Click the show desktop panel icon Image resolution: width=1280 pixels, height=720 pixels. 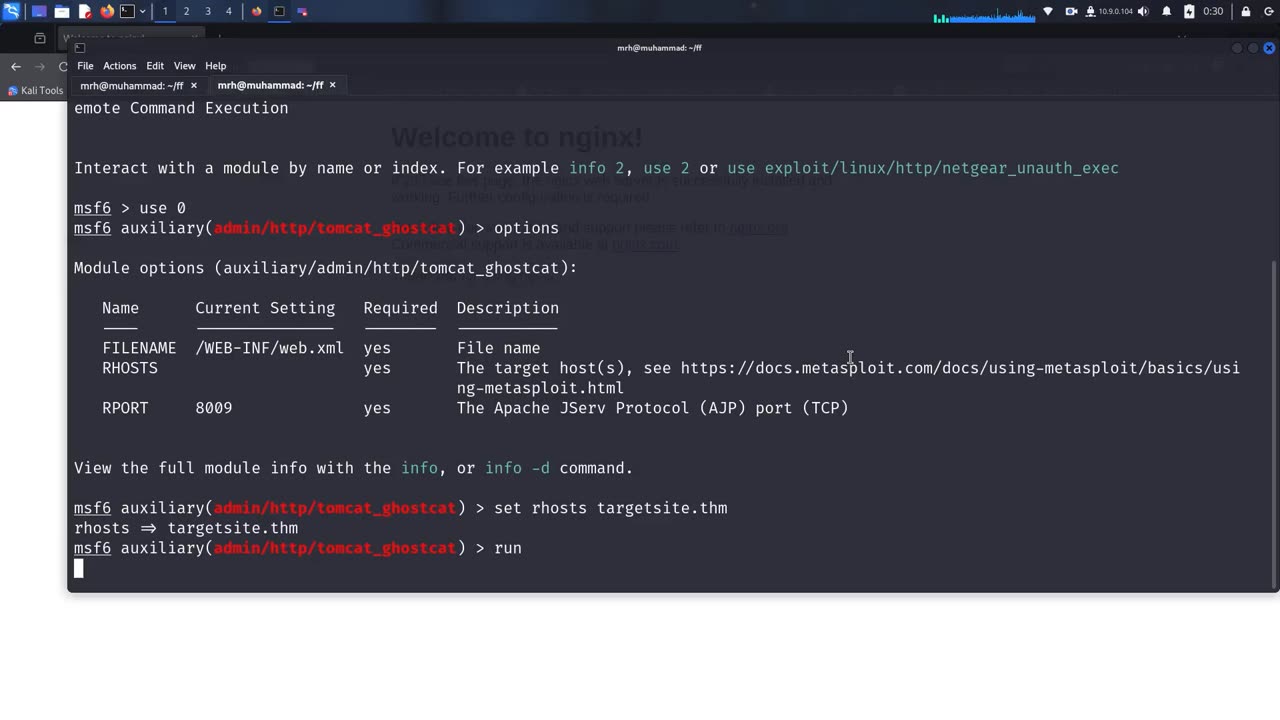[x=39, y=11]
